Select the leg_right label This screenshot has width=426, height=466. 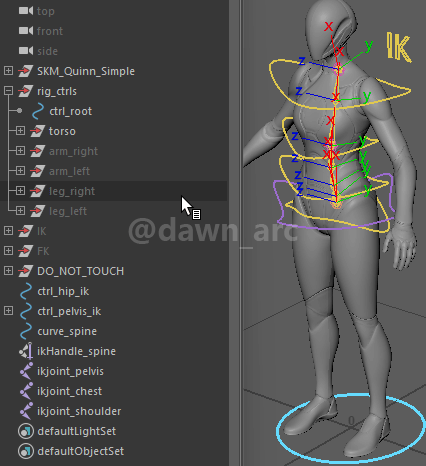(x=72, y=191)
